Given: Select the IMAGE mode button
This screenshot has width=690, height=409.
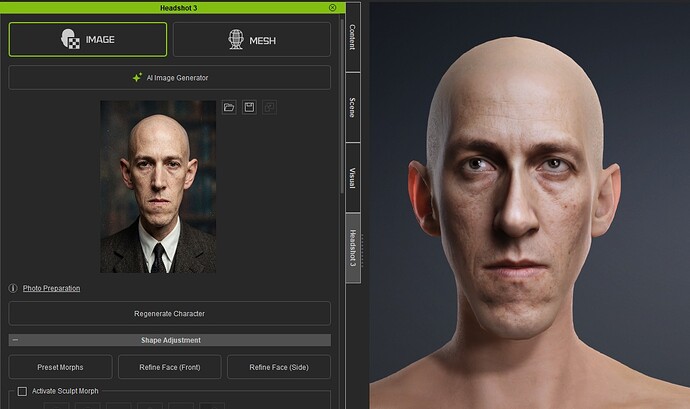Looking at the screenshot, I should (88, 40).
